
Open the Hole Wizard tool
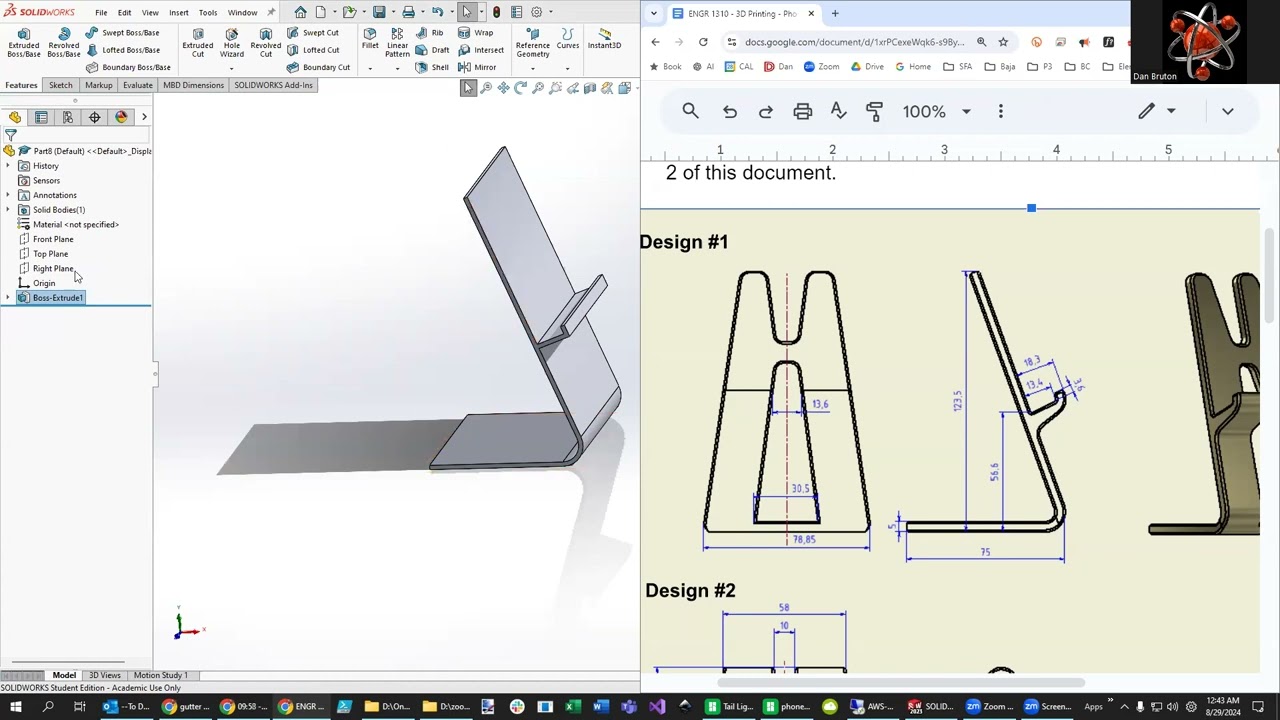232,42
